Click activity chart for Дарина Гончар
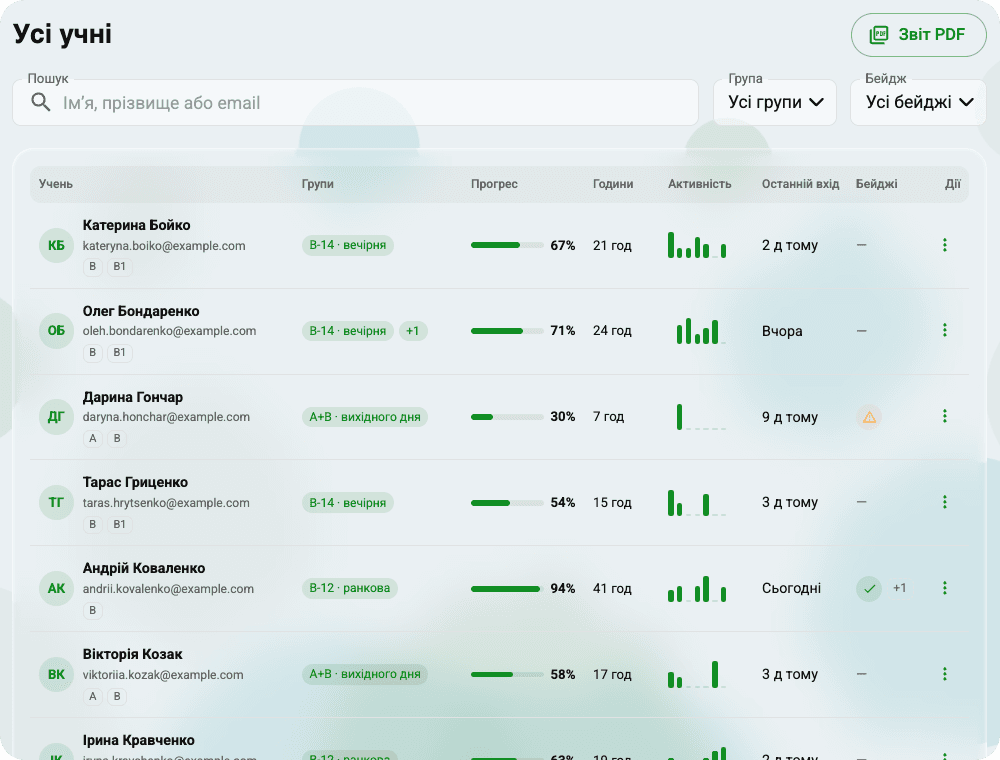The image size is (1000, 760). pos(697,417)
